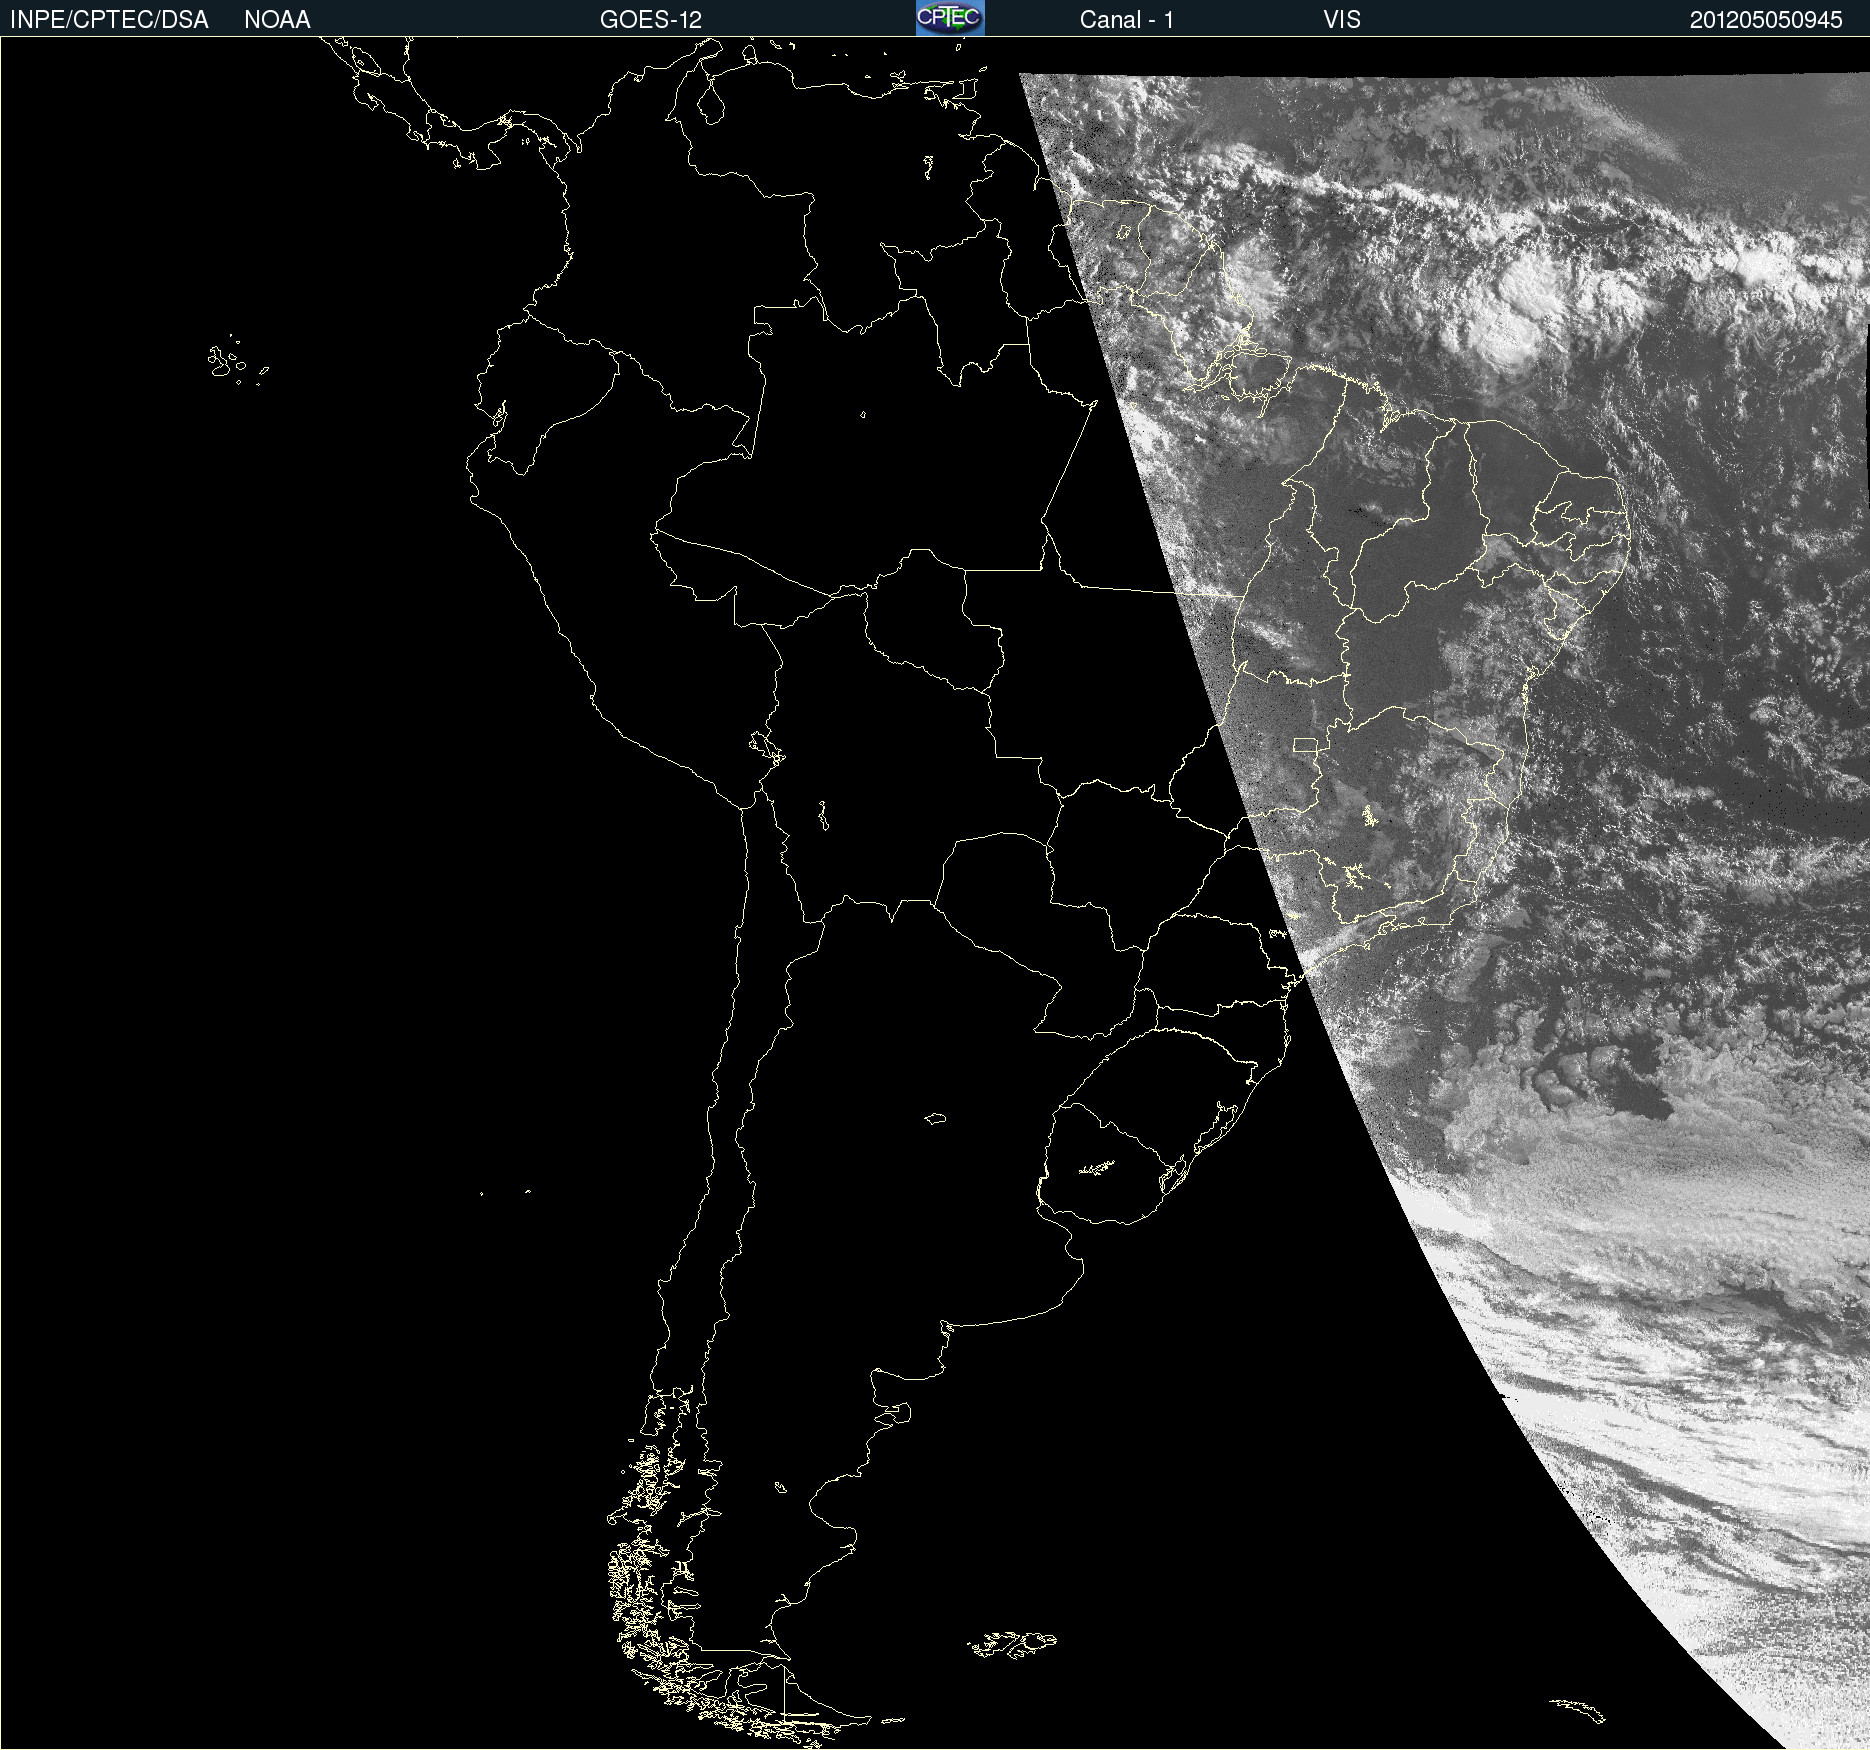Click the VIS channel label
The height and width of the screenshot is (1750, 1870).
pyautogui.click(x=1342, y=20)
